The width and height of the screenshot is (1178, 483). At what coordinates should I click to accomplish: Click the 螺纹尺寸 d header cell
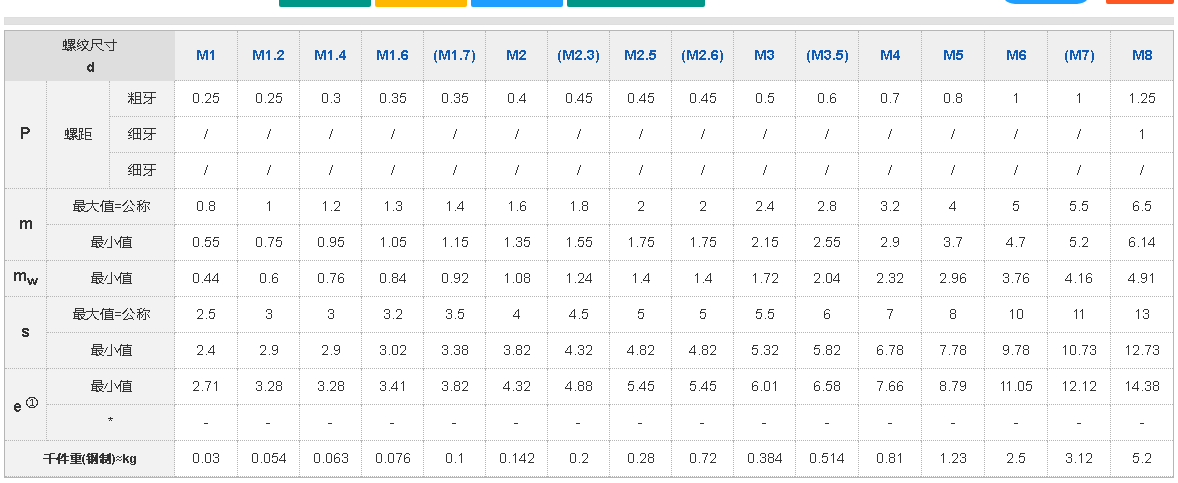point(90,56)
